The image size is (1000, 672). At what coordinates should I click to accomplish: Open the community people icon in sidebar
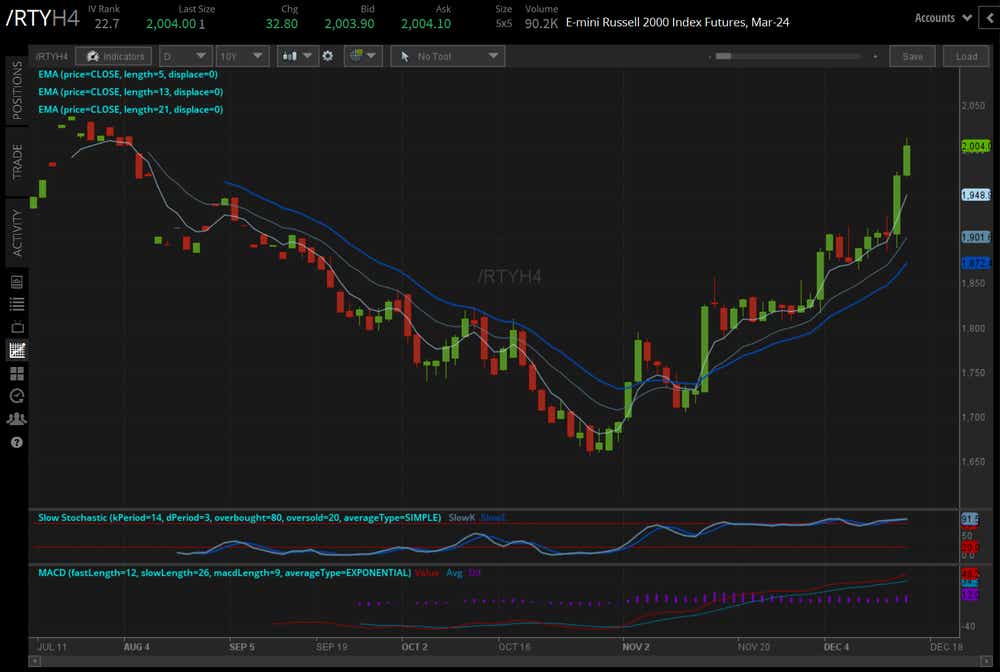(17, 419)
